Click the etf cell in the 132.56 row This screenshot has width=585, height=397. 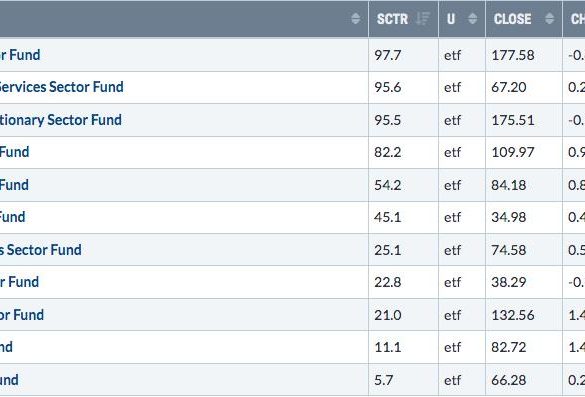[462, 315]
